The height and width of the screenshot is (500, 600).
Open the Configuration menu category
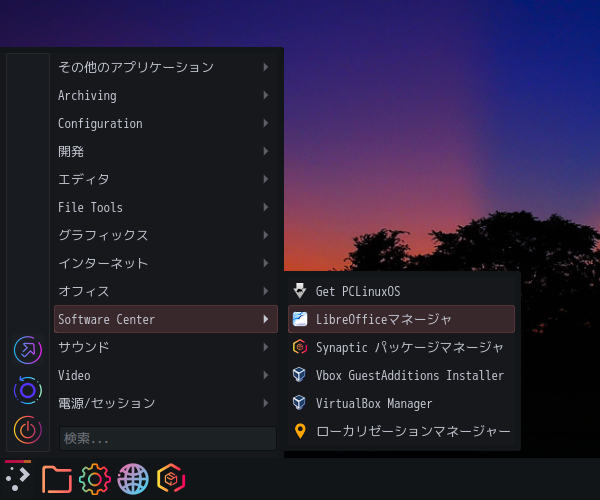[x=166, y=123]
